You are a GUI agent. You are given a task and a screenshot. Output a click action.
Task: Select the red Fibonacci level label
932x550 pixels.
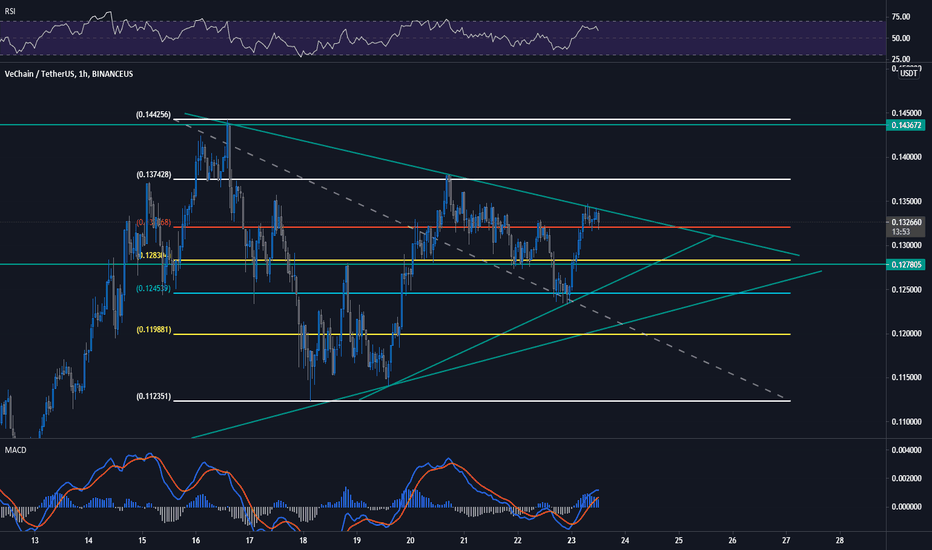pyautogui.click(x=153, y=222)
